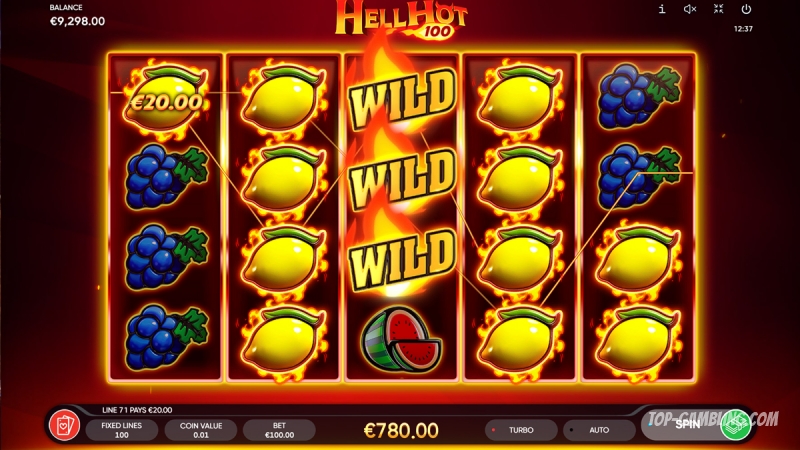The width and height of the screenshot is (800, 450).
Task: Click the Balance €9,298.00 display
Action: click(77, 15)
